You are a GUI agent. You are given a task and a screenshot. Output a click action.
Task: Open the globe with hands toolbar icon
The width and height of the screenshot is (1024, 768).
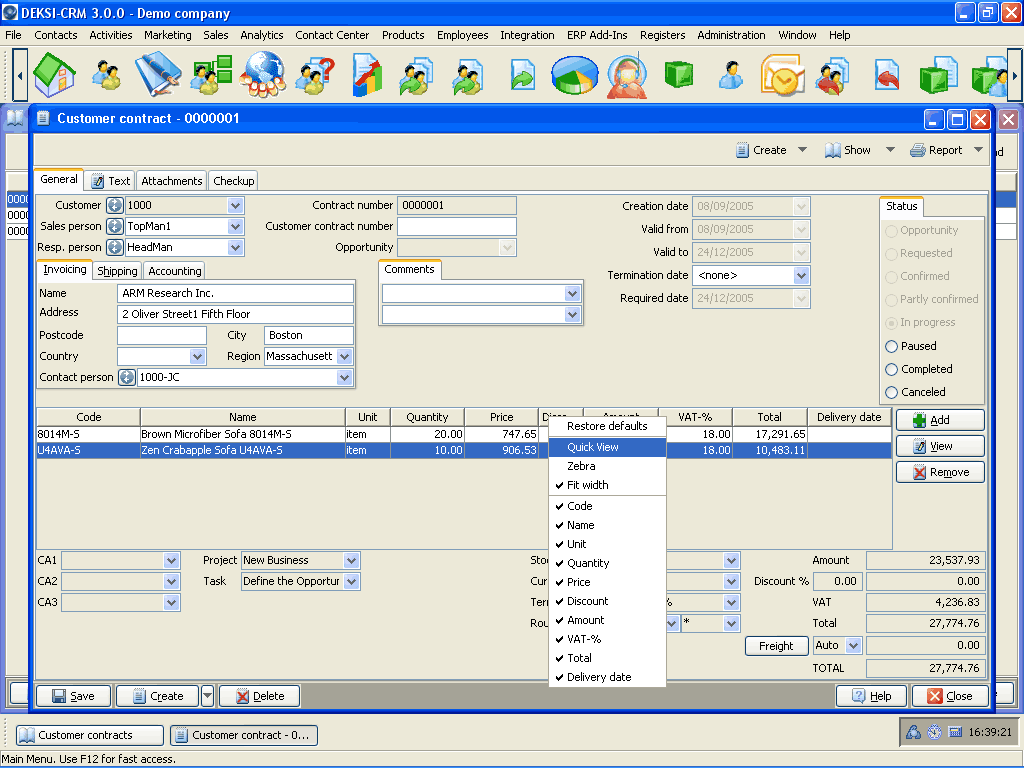(264, 75)
